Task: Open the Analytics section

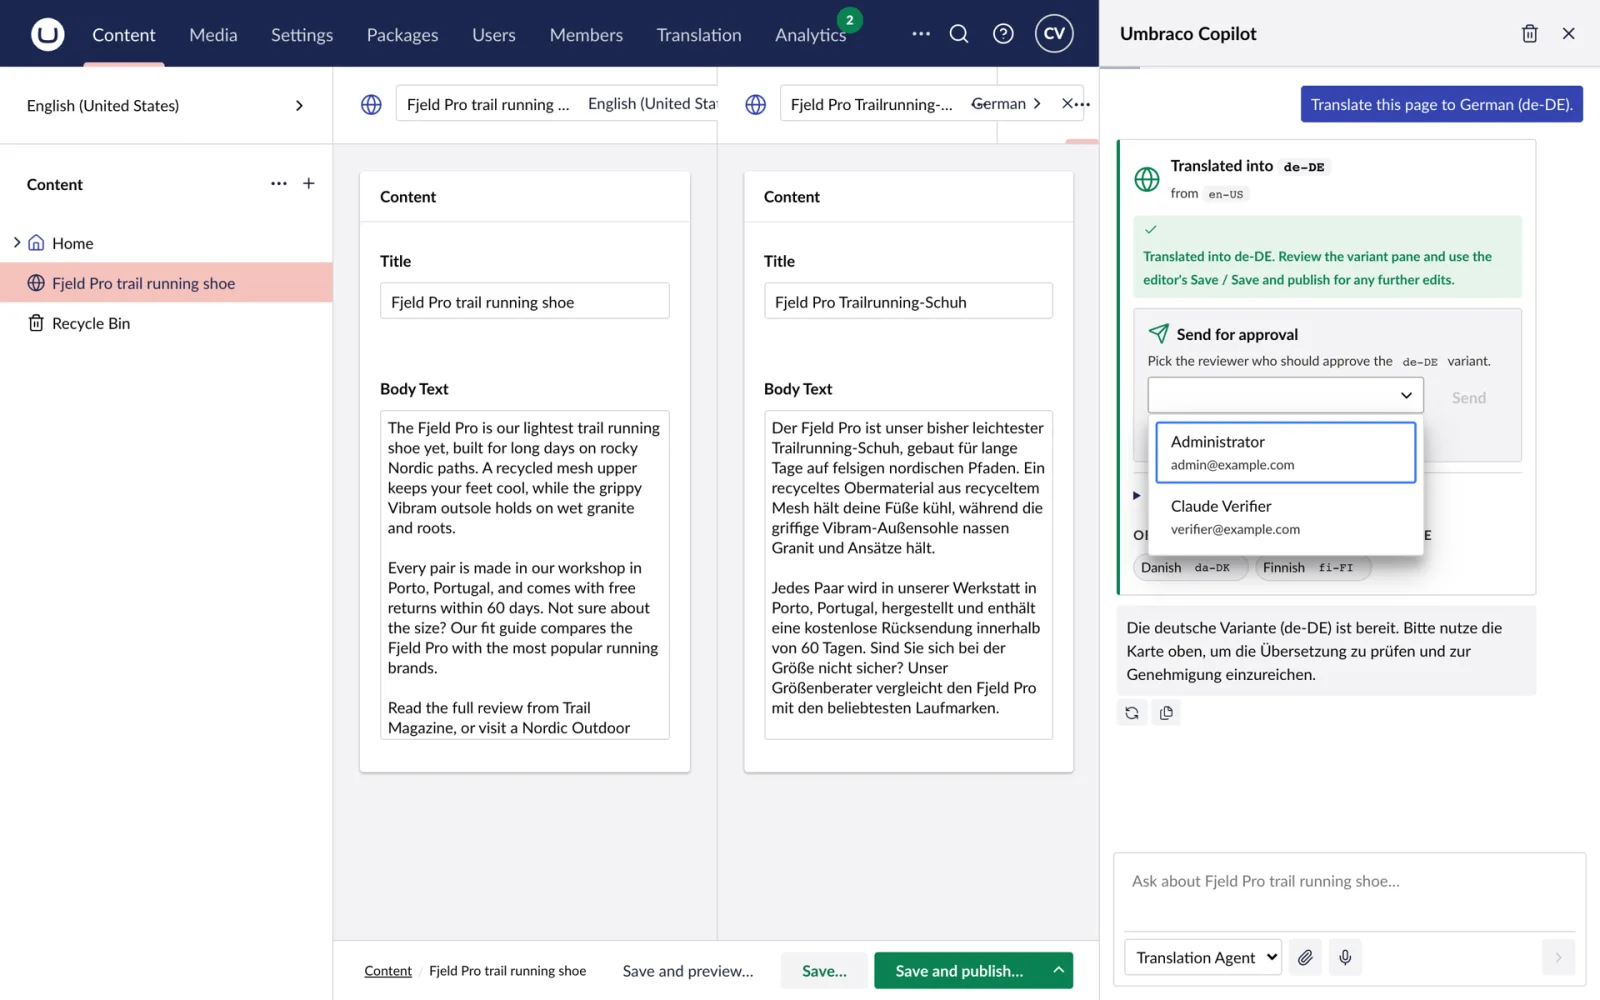Action: (x=810, y=35)
